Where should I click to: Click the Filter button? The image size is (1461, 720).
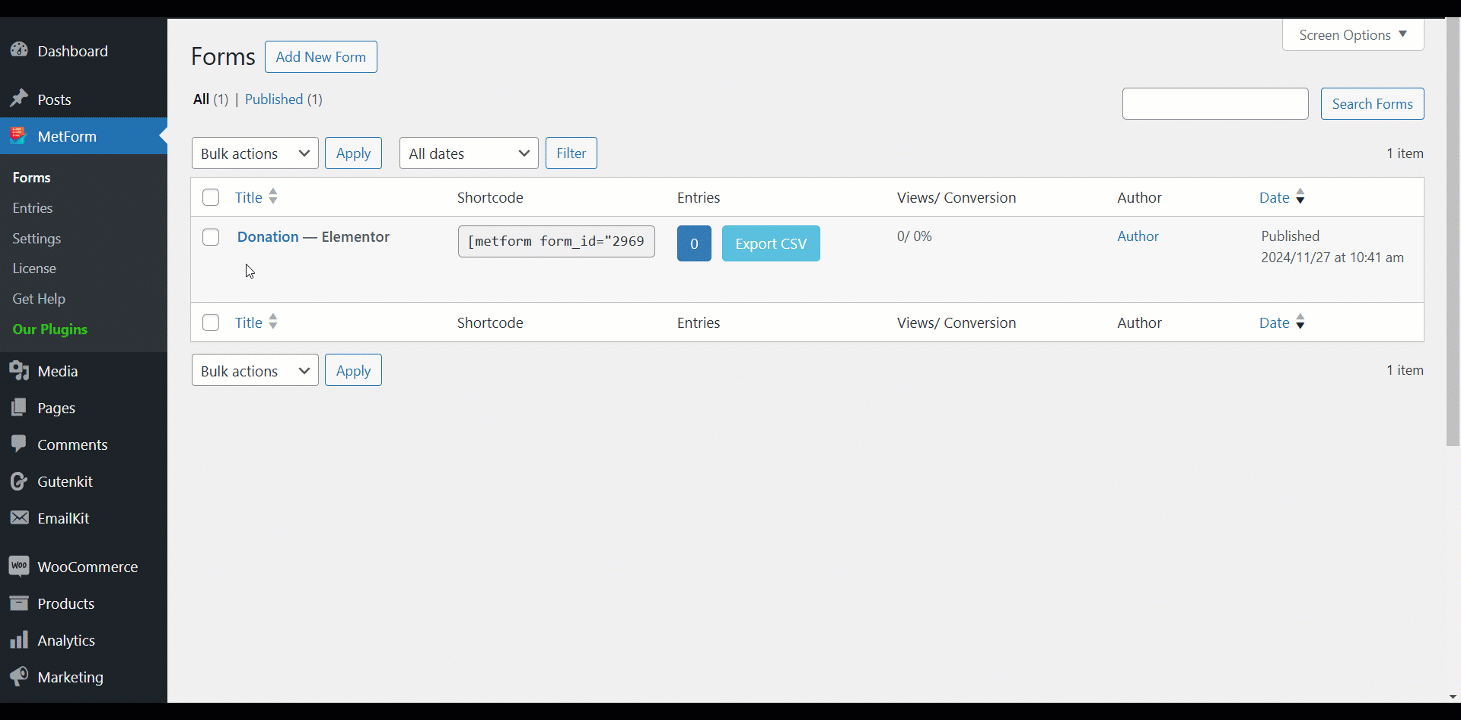click(571, 153)
